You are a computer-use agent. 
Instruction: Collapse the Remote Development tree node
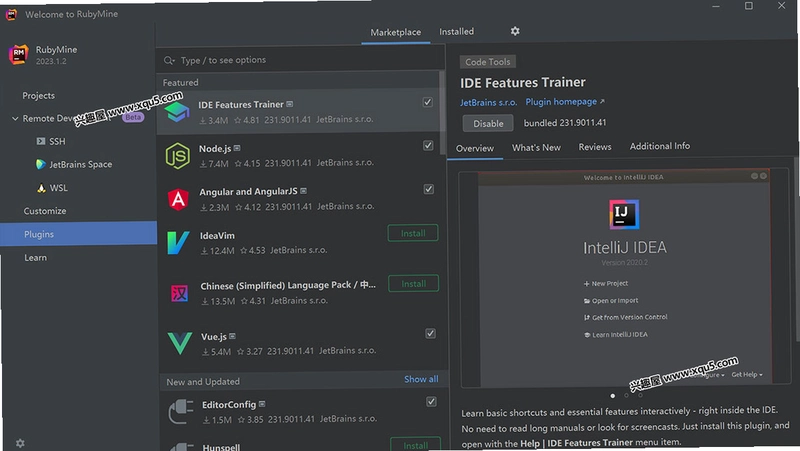(15, 118)
